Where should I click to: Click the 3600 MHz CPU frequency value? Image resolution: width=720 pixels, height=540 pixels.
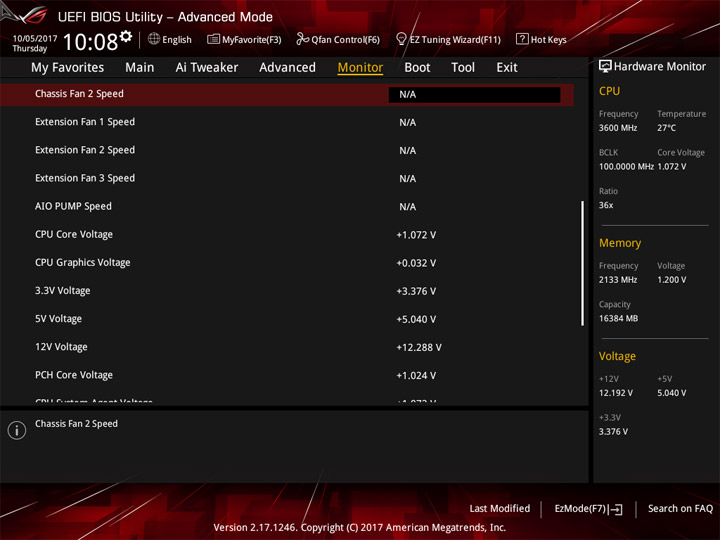(618, 128)
